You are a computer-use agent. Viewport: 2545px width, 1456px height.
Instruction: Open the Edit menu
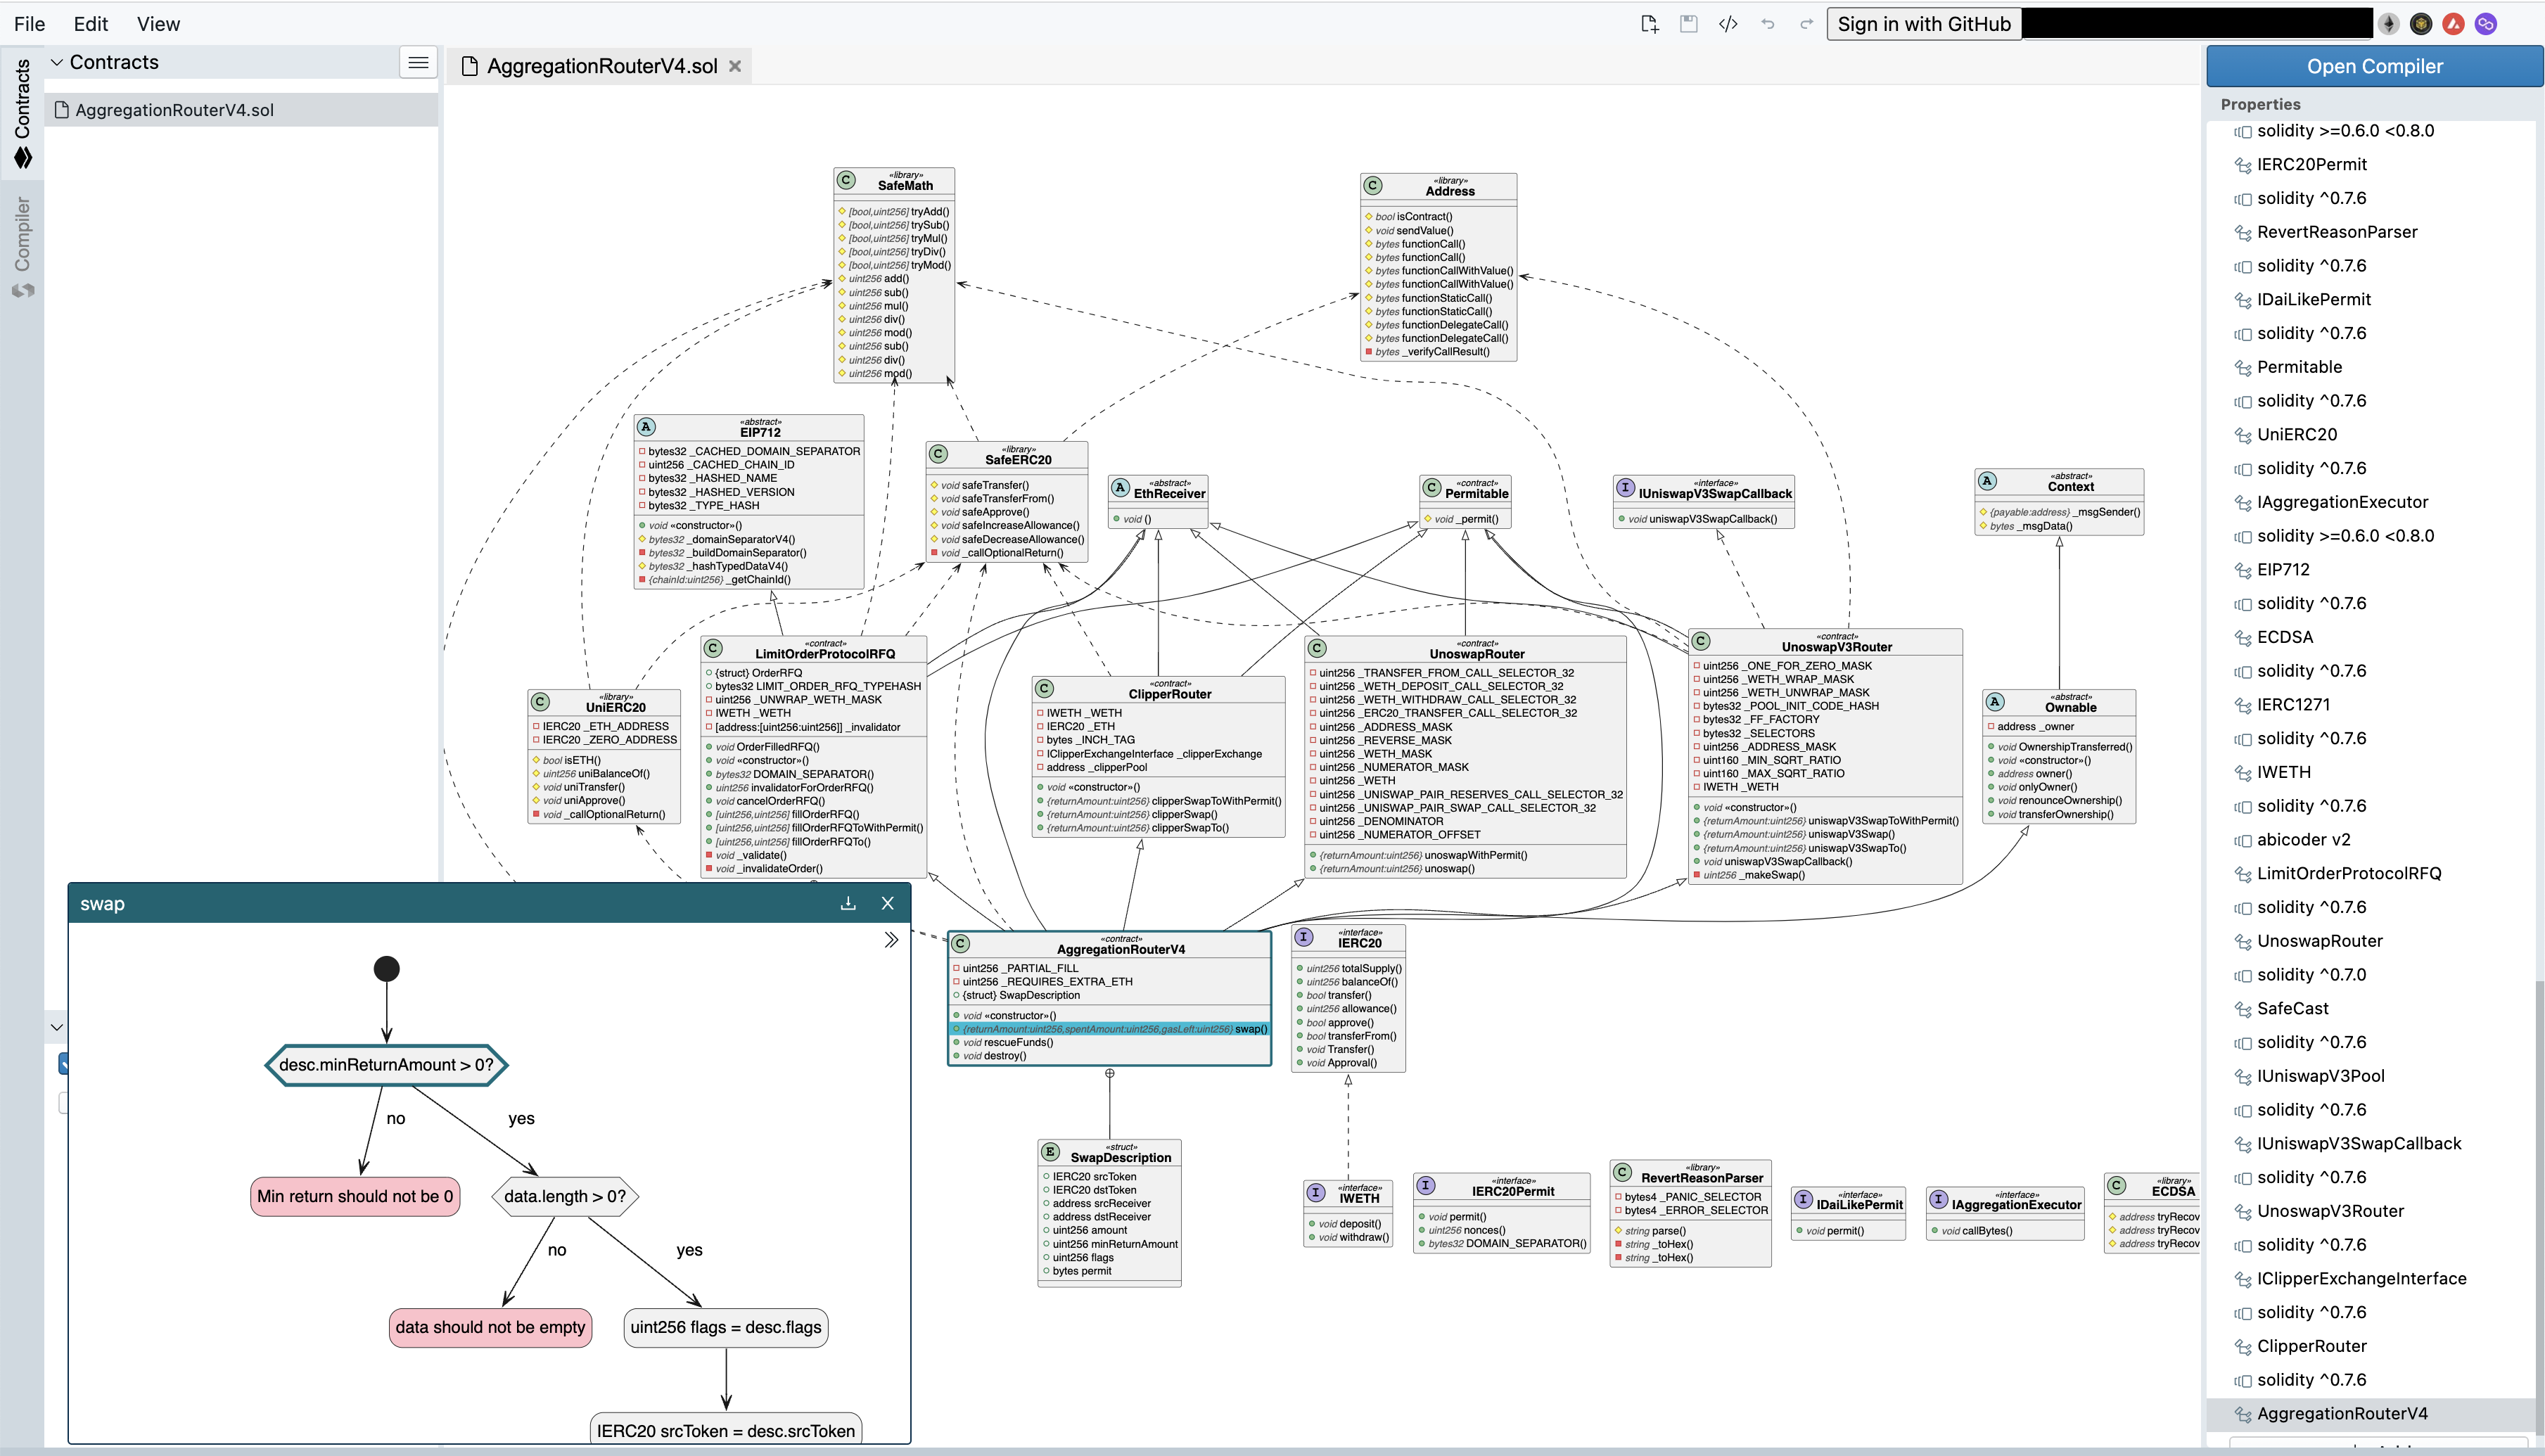tap(90, 24)
